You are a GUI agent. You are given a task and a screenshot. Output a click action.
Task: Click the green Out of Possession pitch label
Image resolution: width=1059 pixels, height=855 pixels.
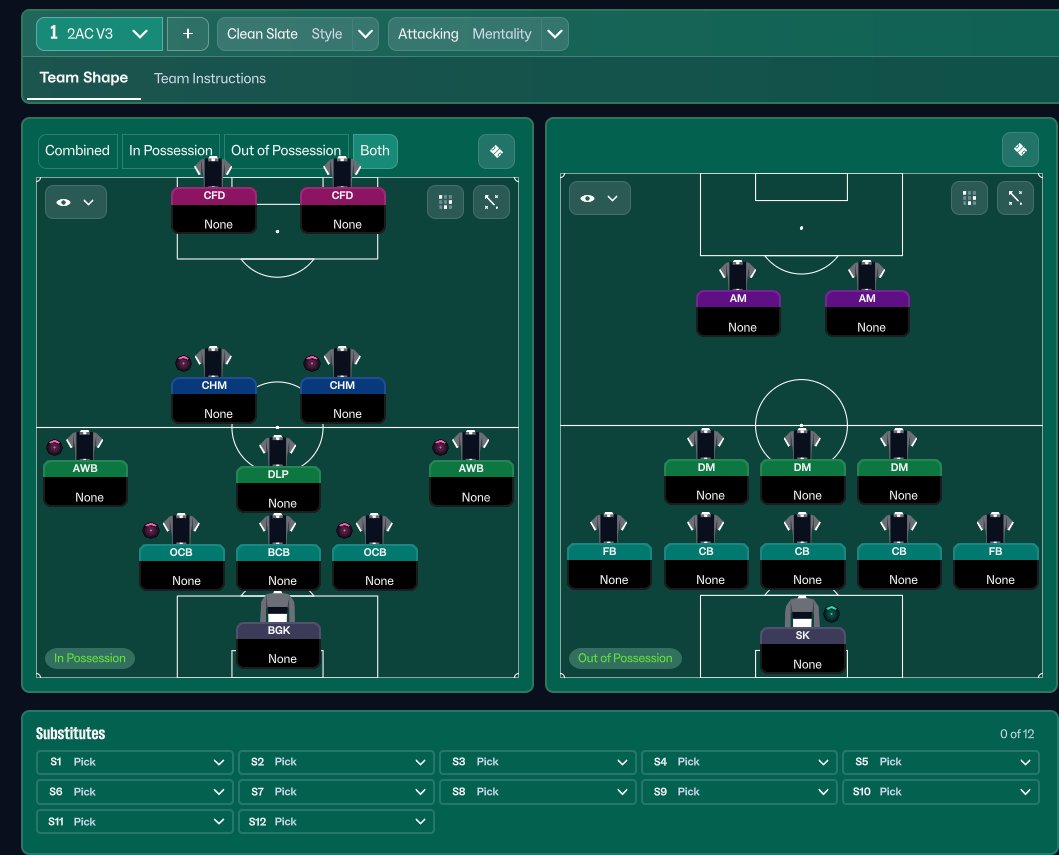pos(625,658)
